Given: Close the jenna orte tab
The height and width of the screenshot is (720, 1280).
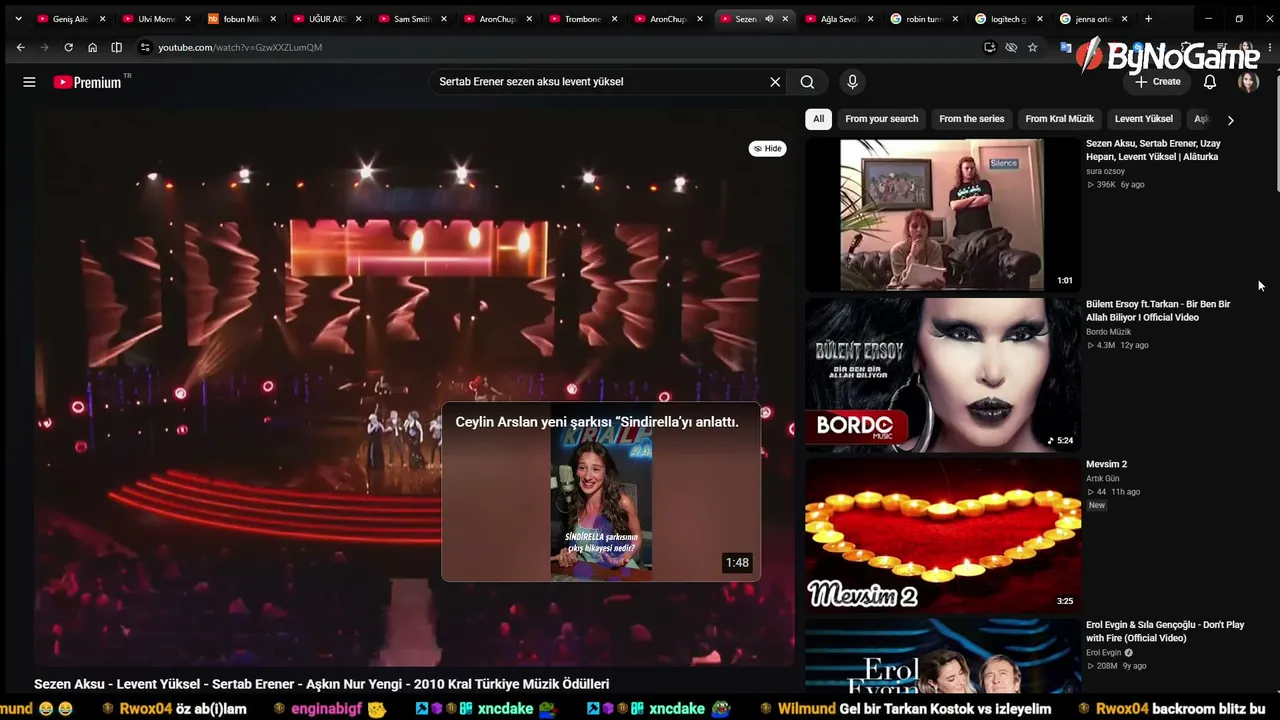Looking at the screenshot, I should pos(1126,19).
